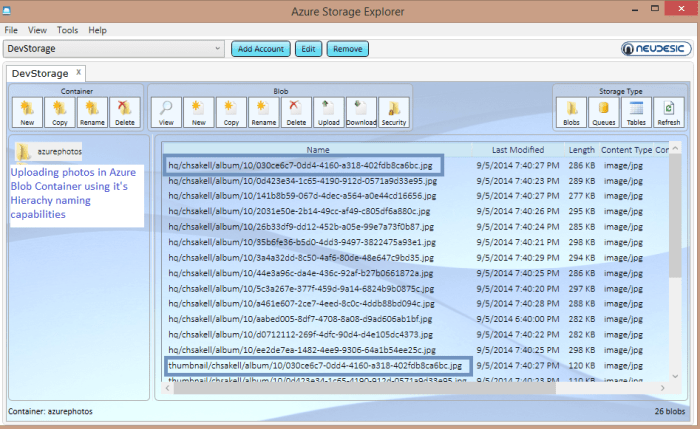Sort by Length column header

581,150
